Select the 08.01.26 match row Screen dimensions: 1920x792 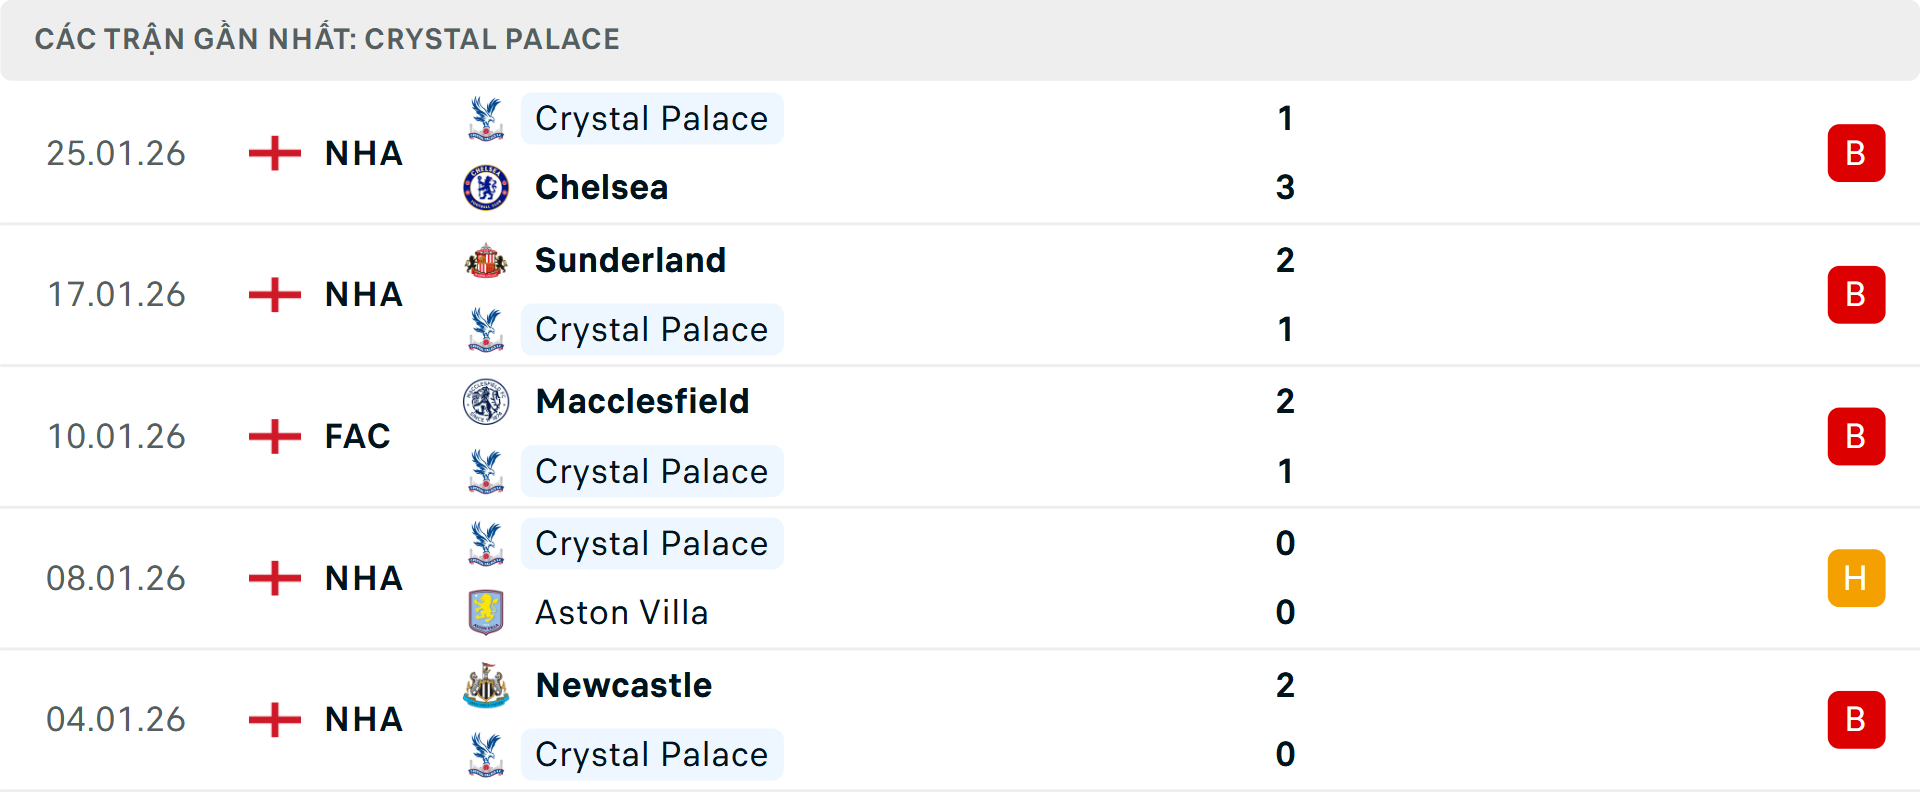pos(960,578)
